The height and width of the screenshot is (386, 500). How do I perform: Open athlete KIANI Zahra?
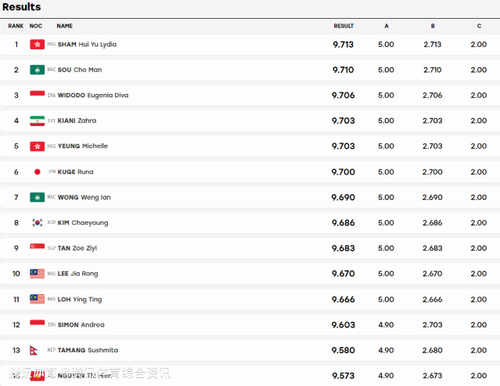coord(77,121)
